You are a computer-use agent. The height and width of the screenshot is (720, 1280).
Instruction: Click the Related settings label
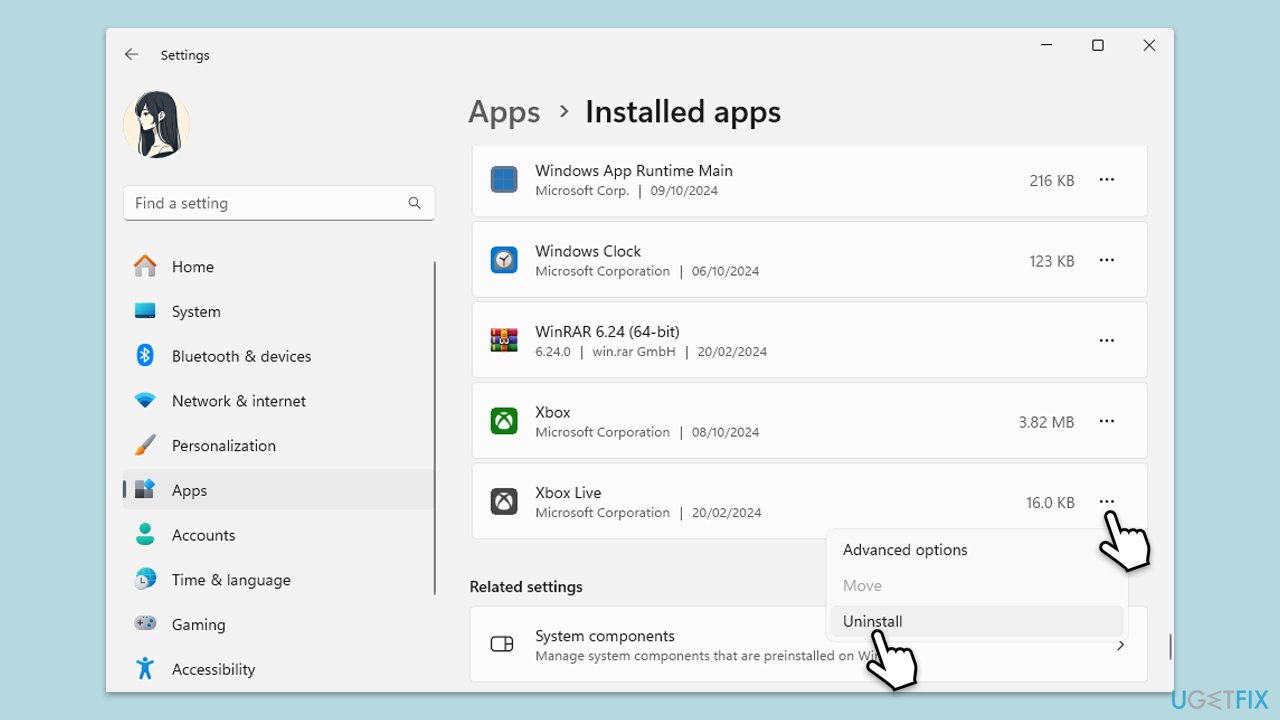[x=526, y=587]
